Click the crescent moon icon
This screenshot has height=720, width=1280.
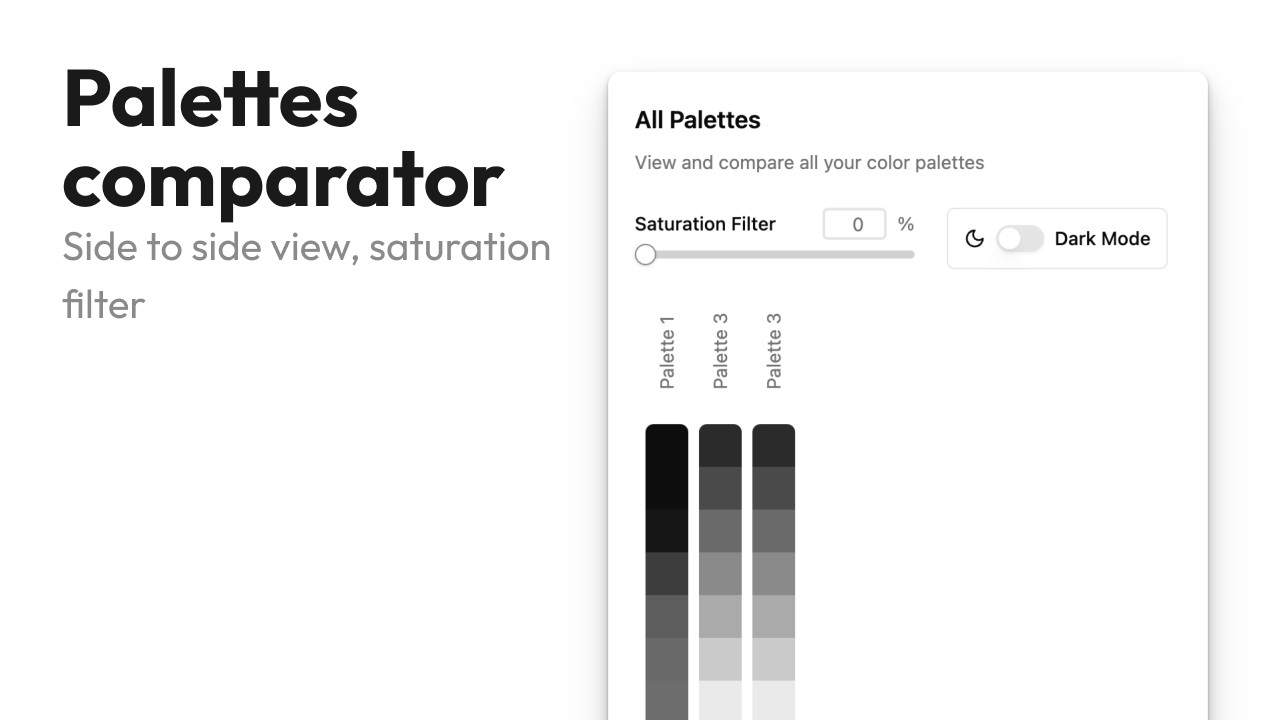click(975, 238)
